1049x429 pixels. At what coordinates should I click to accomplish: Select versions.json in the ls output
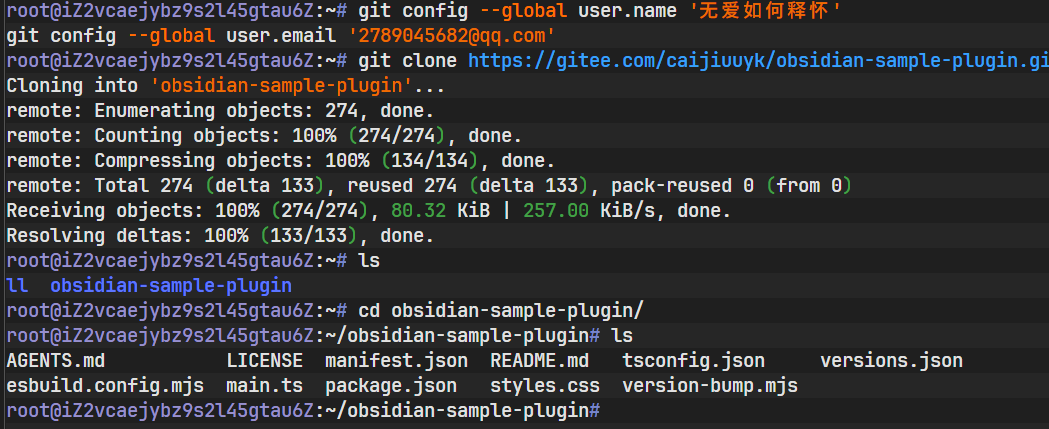pyautogui.click(x=891, y=361)
